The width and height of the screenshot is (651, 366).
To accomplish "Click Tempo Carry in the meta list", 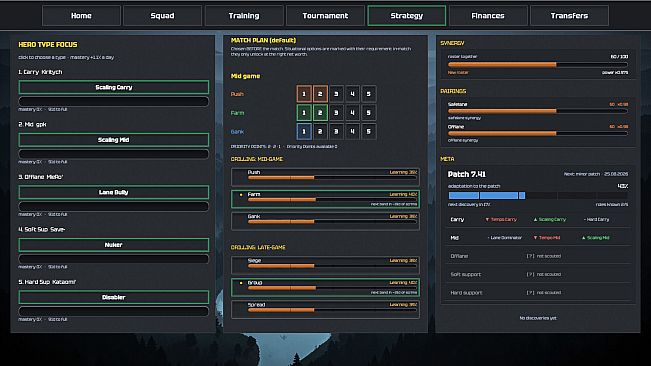I will click(x=501, y=220).
